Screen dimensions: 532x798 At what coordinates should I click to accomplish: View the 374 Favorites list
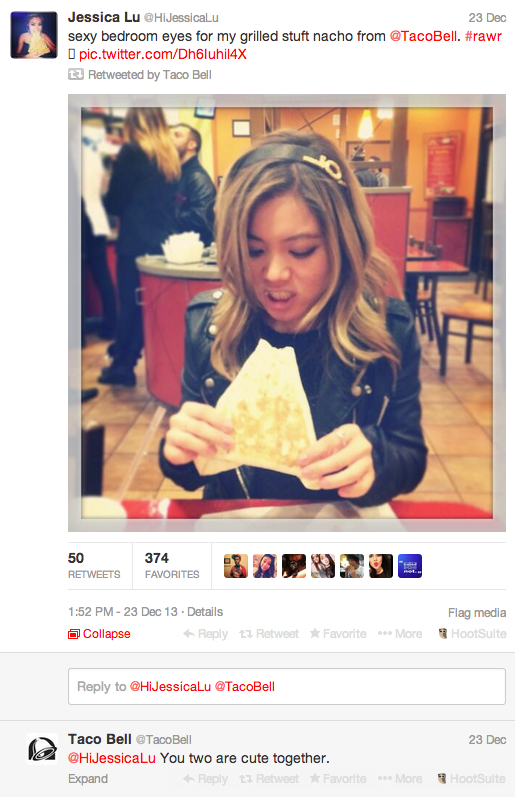pyautogui.click(x=172, y=565)
